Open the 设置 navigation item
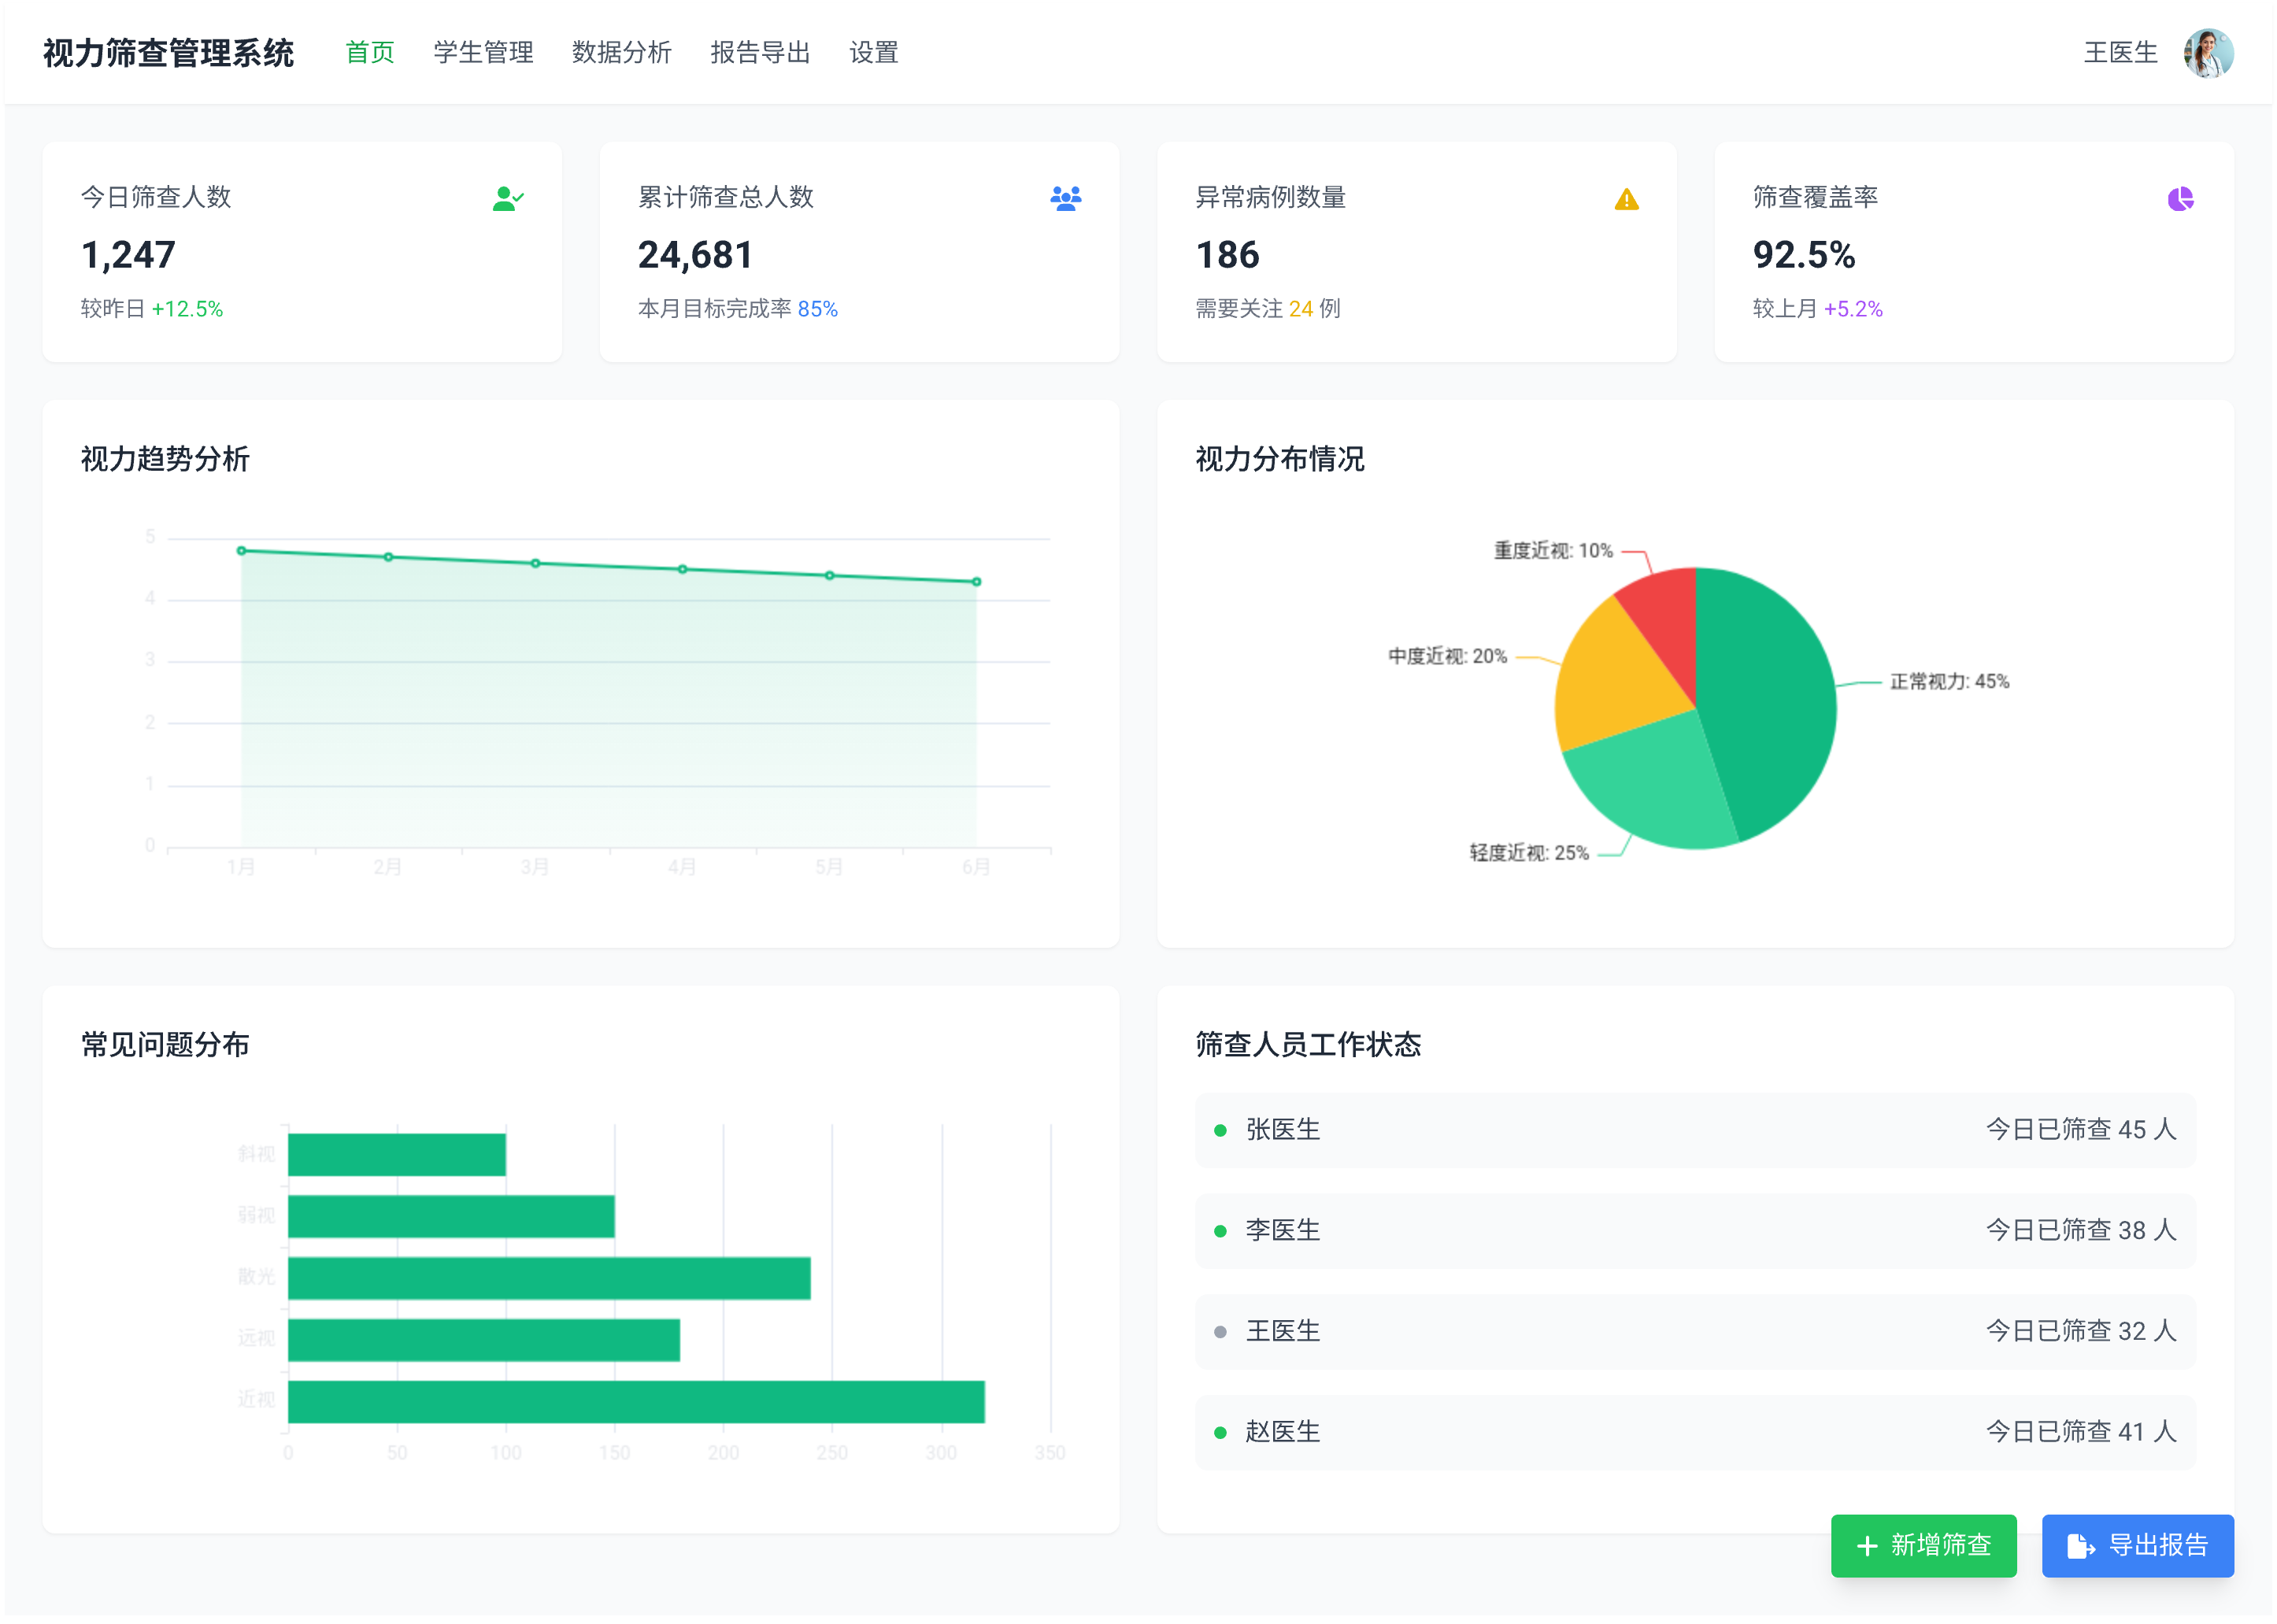This screenshot has height=1624, width=2277. pyautogui.click(x=873, y=53)
